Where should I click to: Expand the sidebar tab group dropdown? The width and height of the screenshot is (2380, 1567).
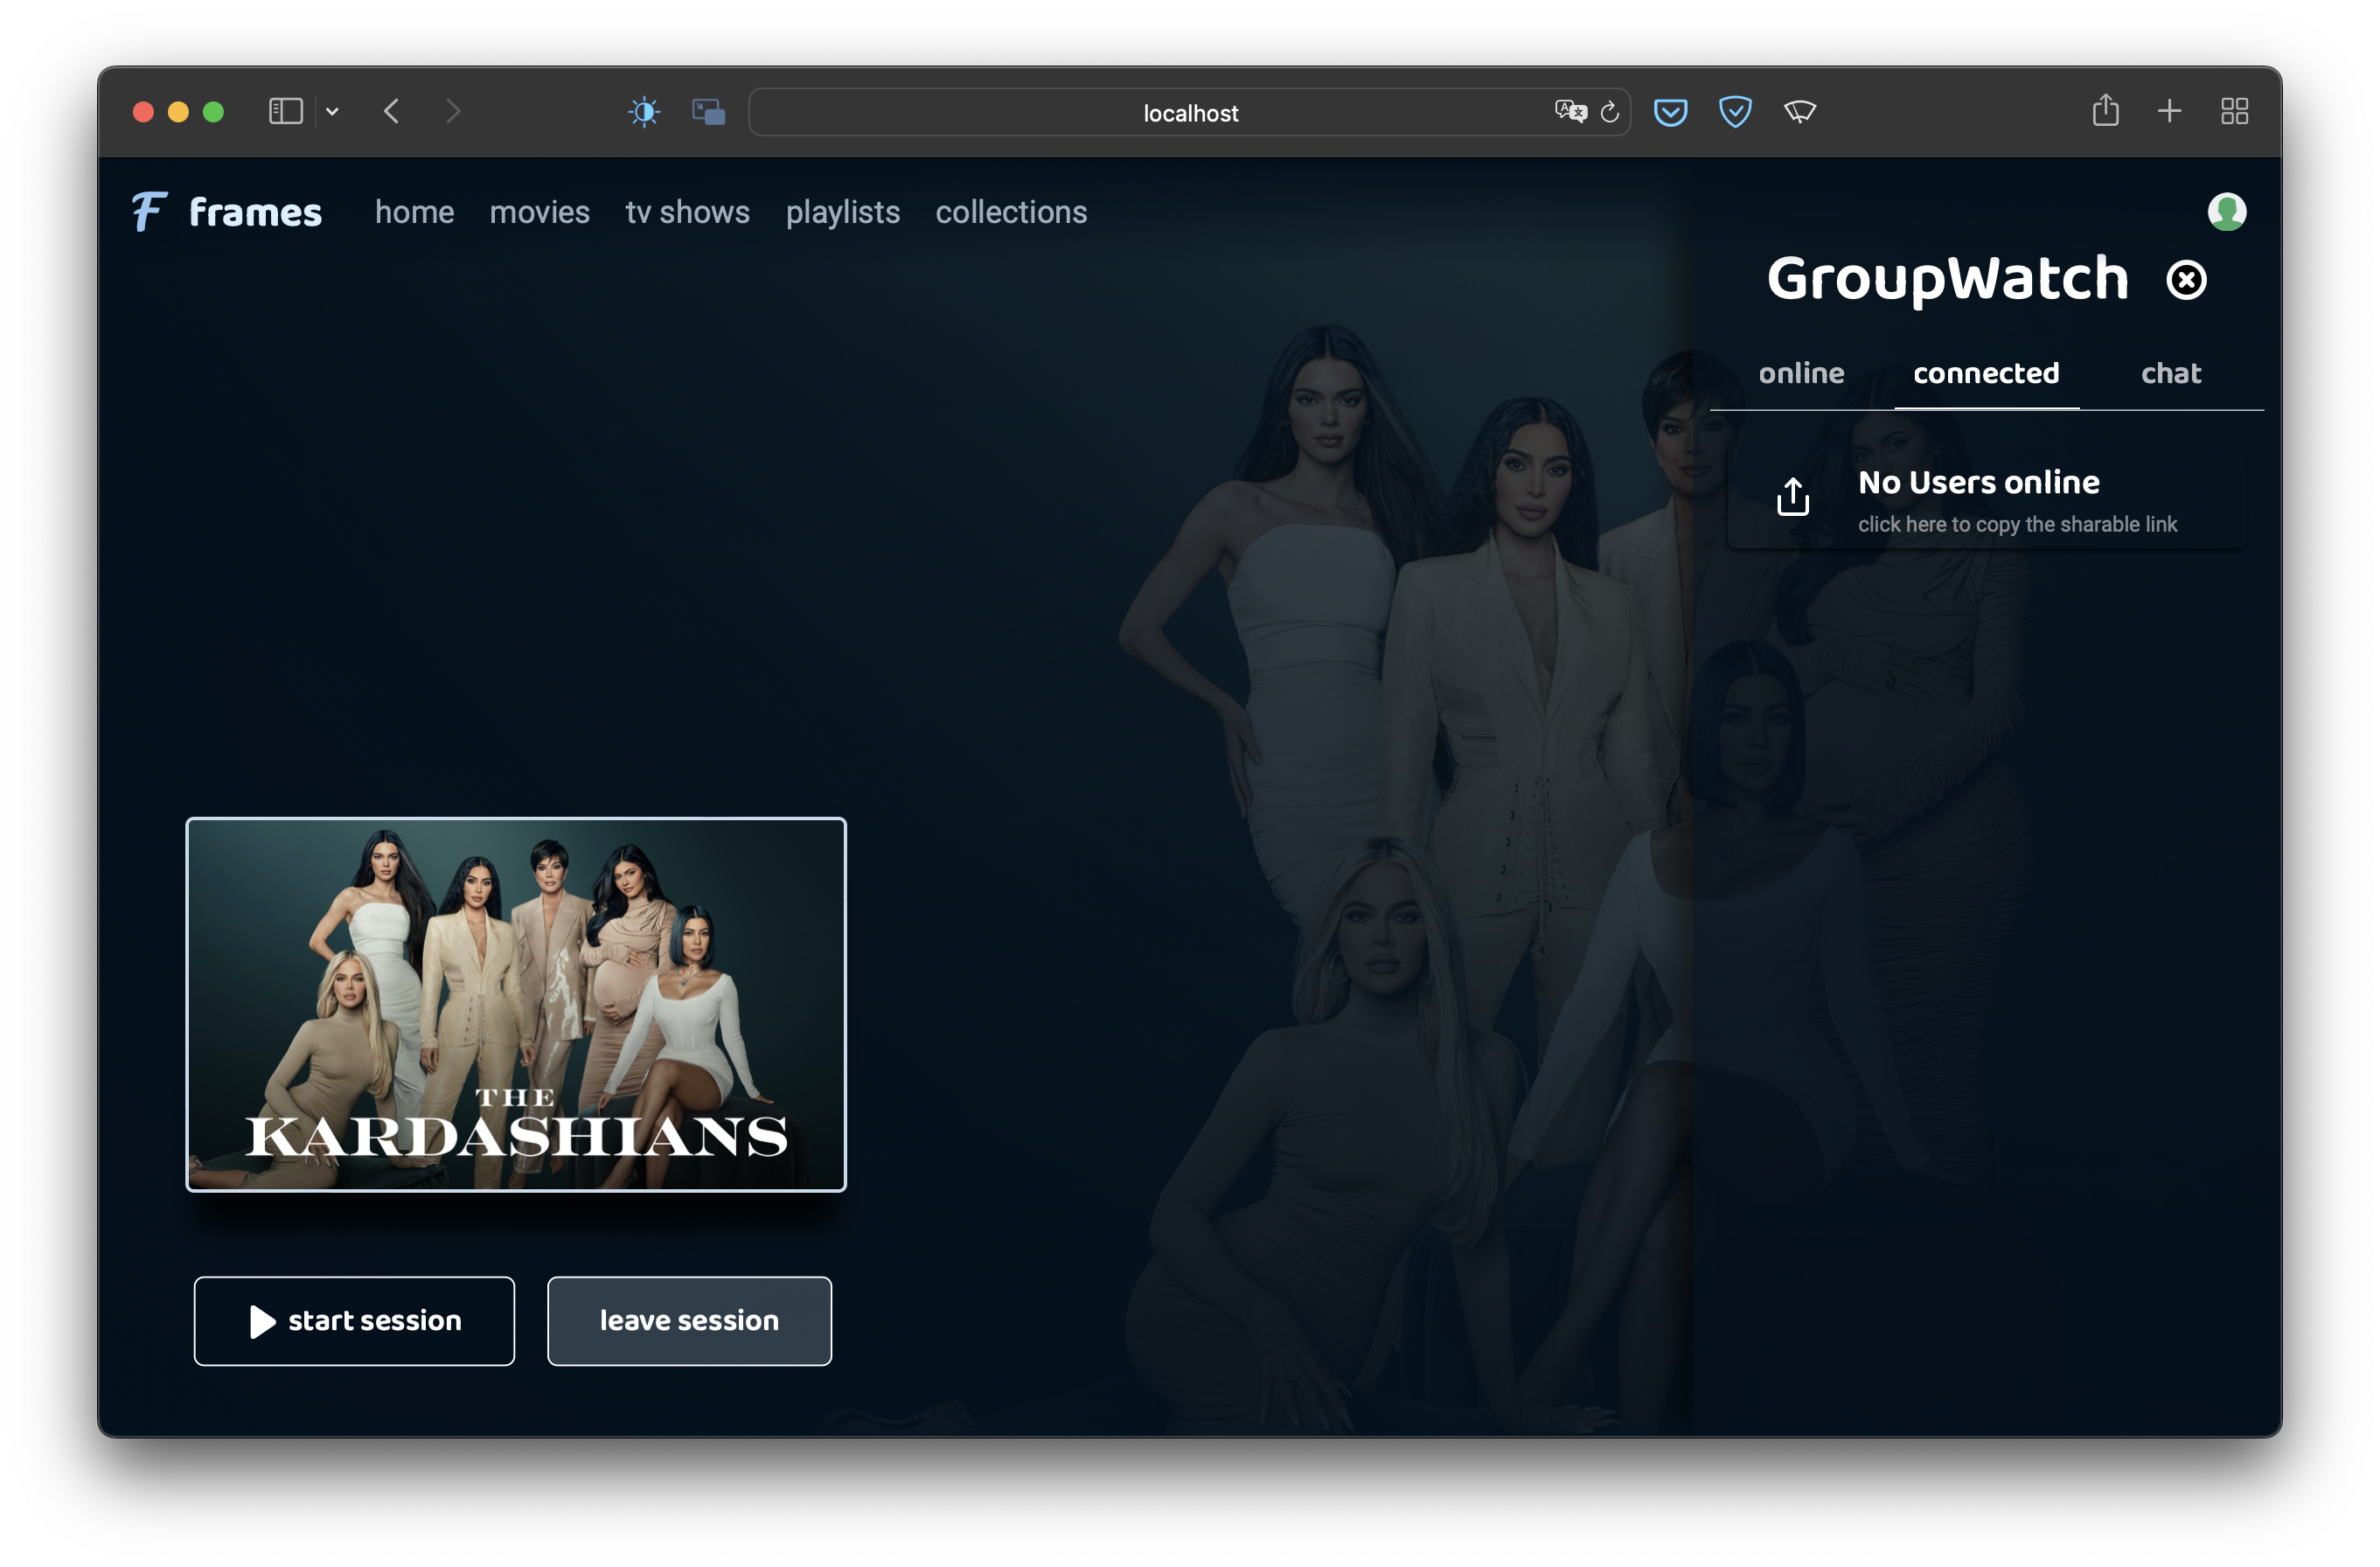(332, 112)
